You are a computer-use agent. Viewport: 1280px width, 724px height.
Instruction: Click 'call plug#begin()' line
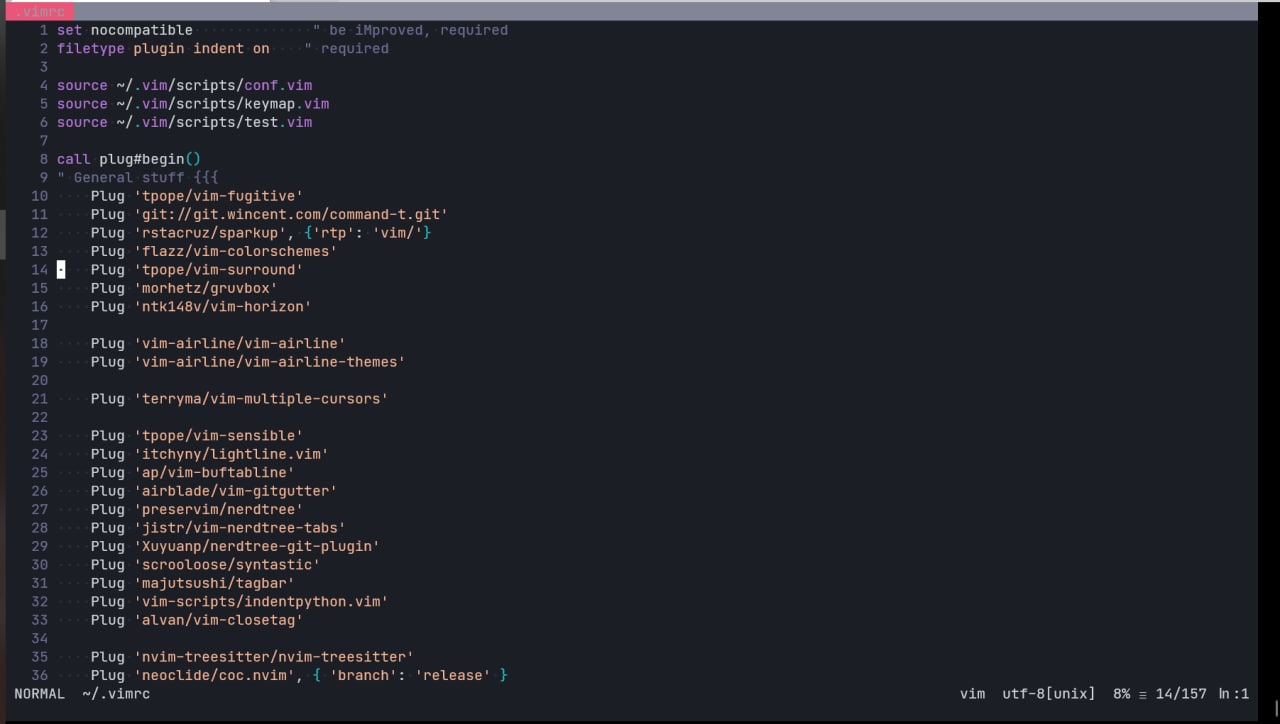click(x=129, y=159)
